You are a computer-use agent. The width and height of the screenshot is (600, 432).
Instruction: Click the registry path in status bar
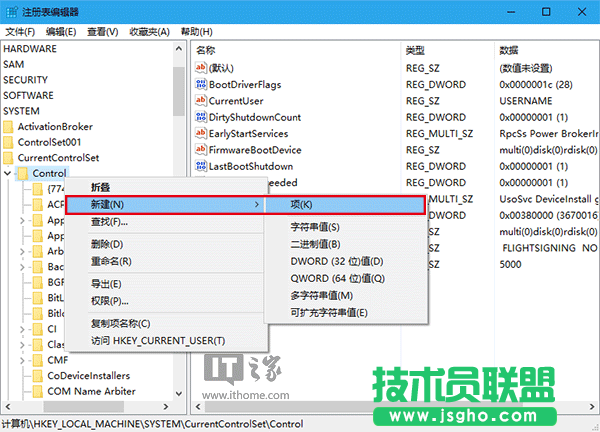(x=152, y=424)
